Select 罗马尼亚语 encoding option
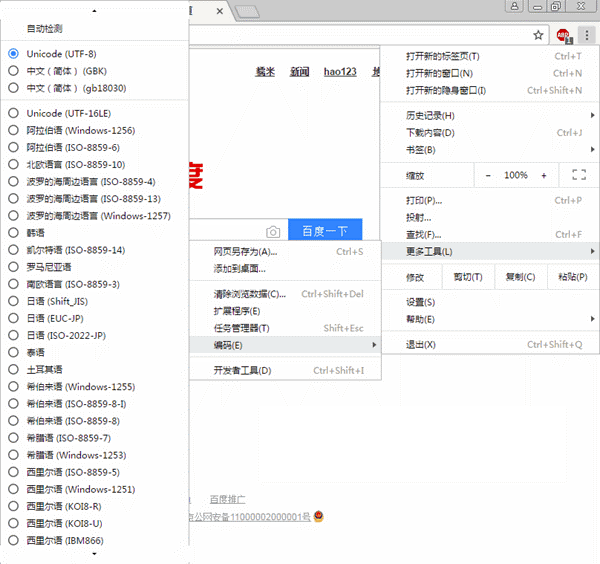 pyautogui.click(x=95, y=267)
